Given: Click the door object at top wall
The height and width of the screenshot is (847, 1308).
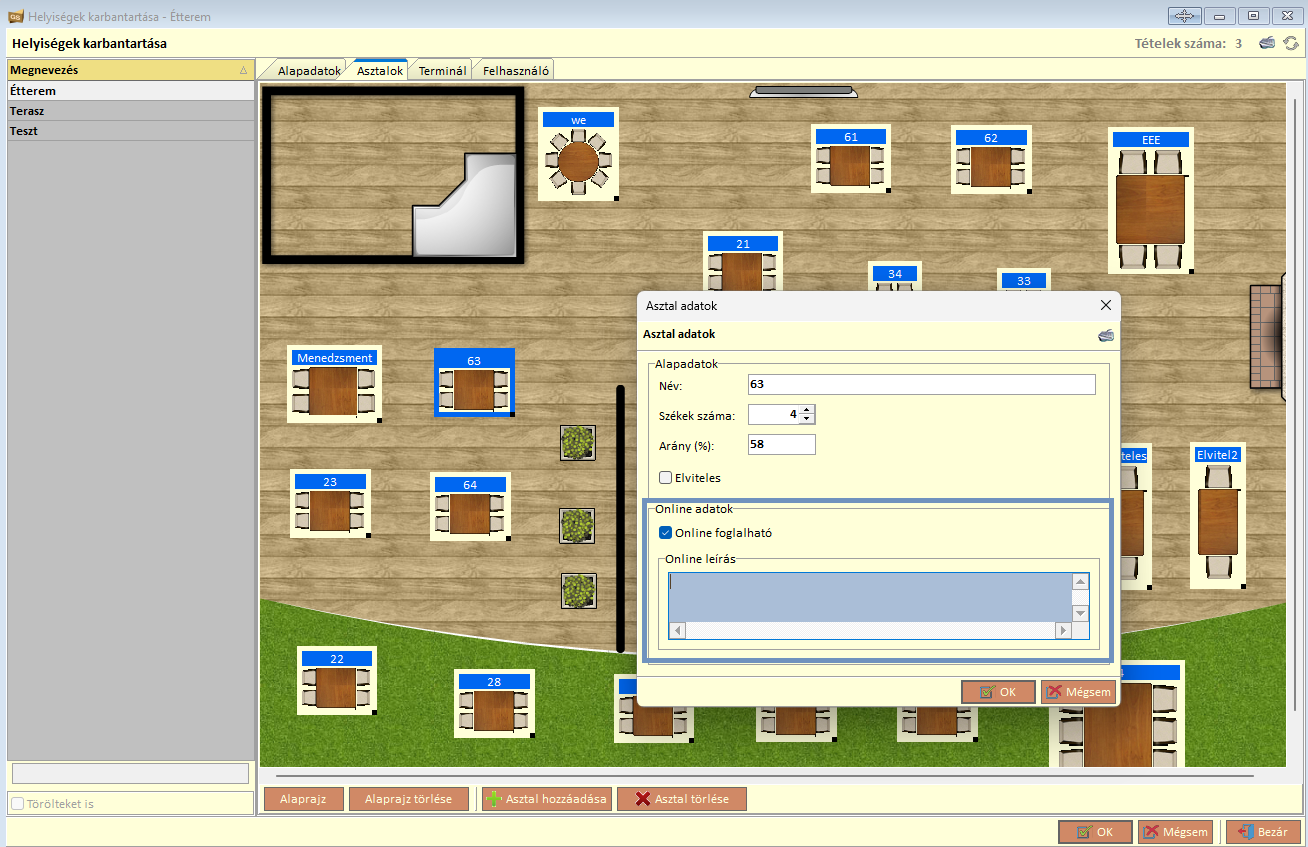Looking at the screenshot, I should click(804, 91).
